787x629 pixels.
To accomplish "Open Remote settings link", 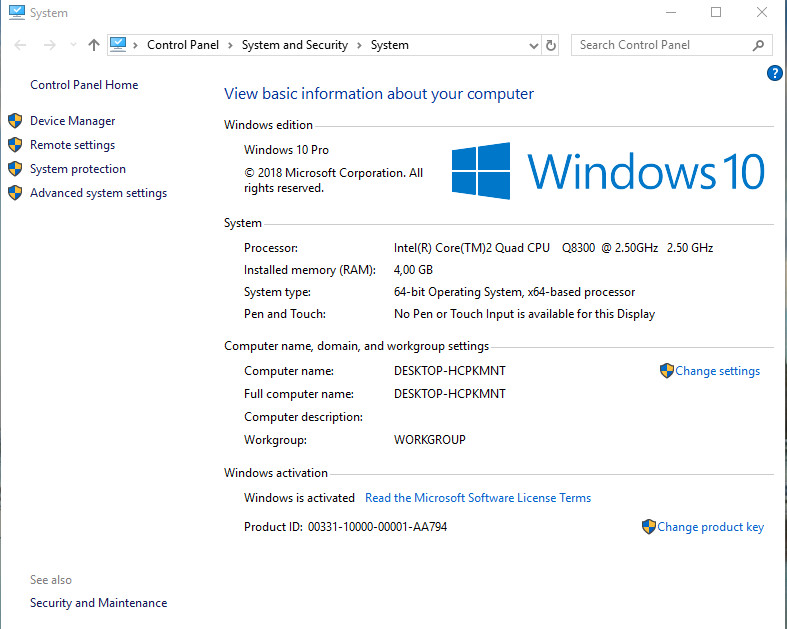I will [72, 145].
